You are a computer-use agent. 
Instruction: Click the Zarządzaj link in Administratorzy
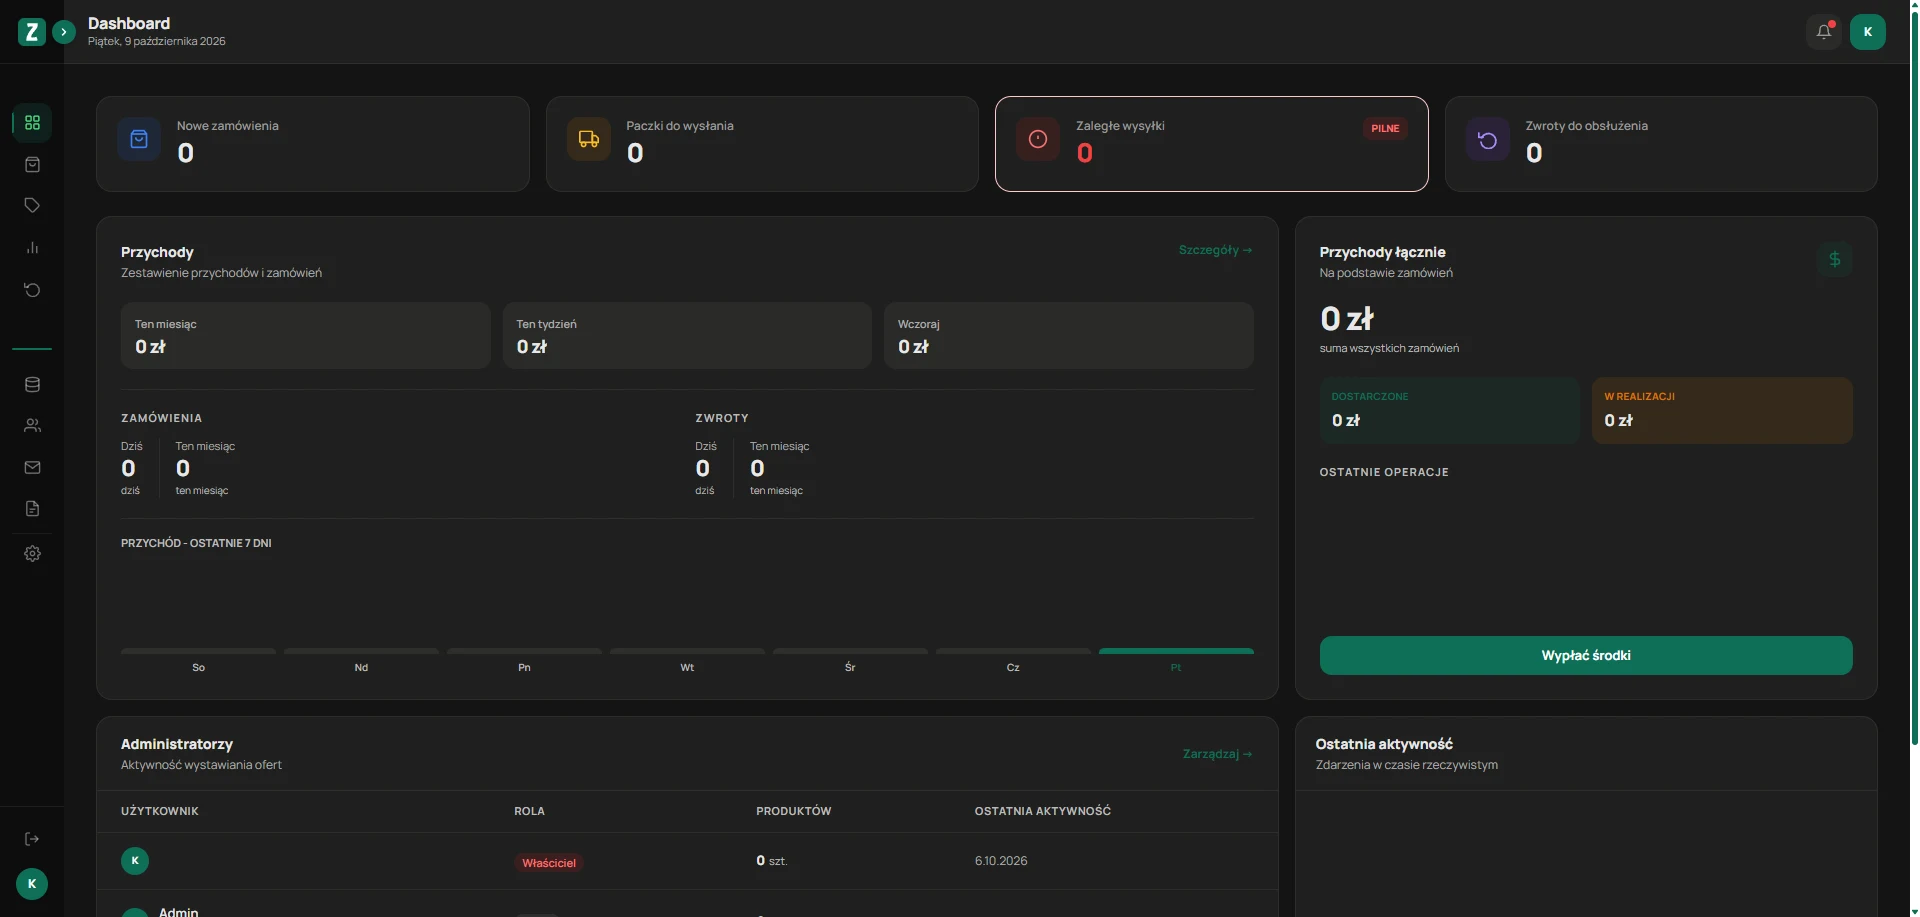tap(1217, 754)
